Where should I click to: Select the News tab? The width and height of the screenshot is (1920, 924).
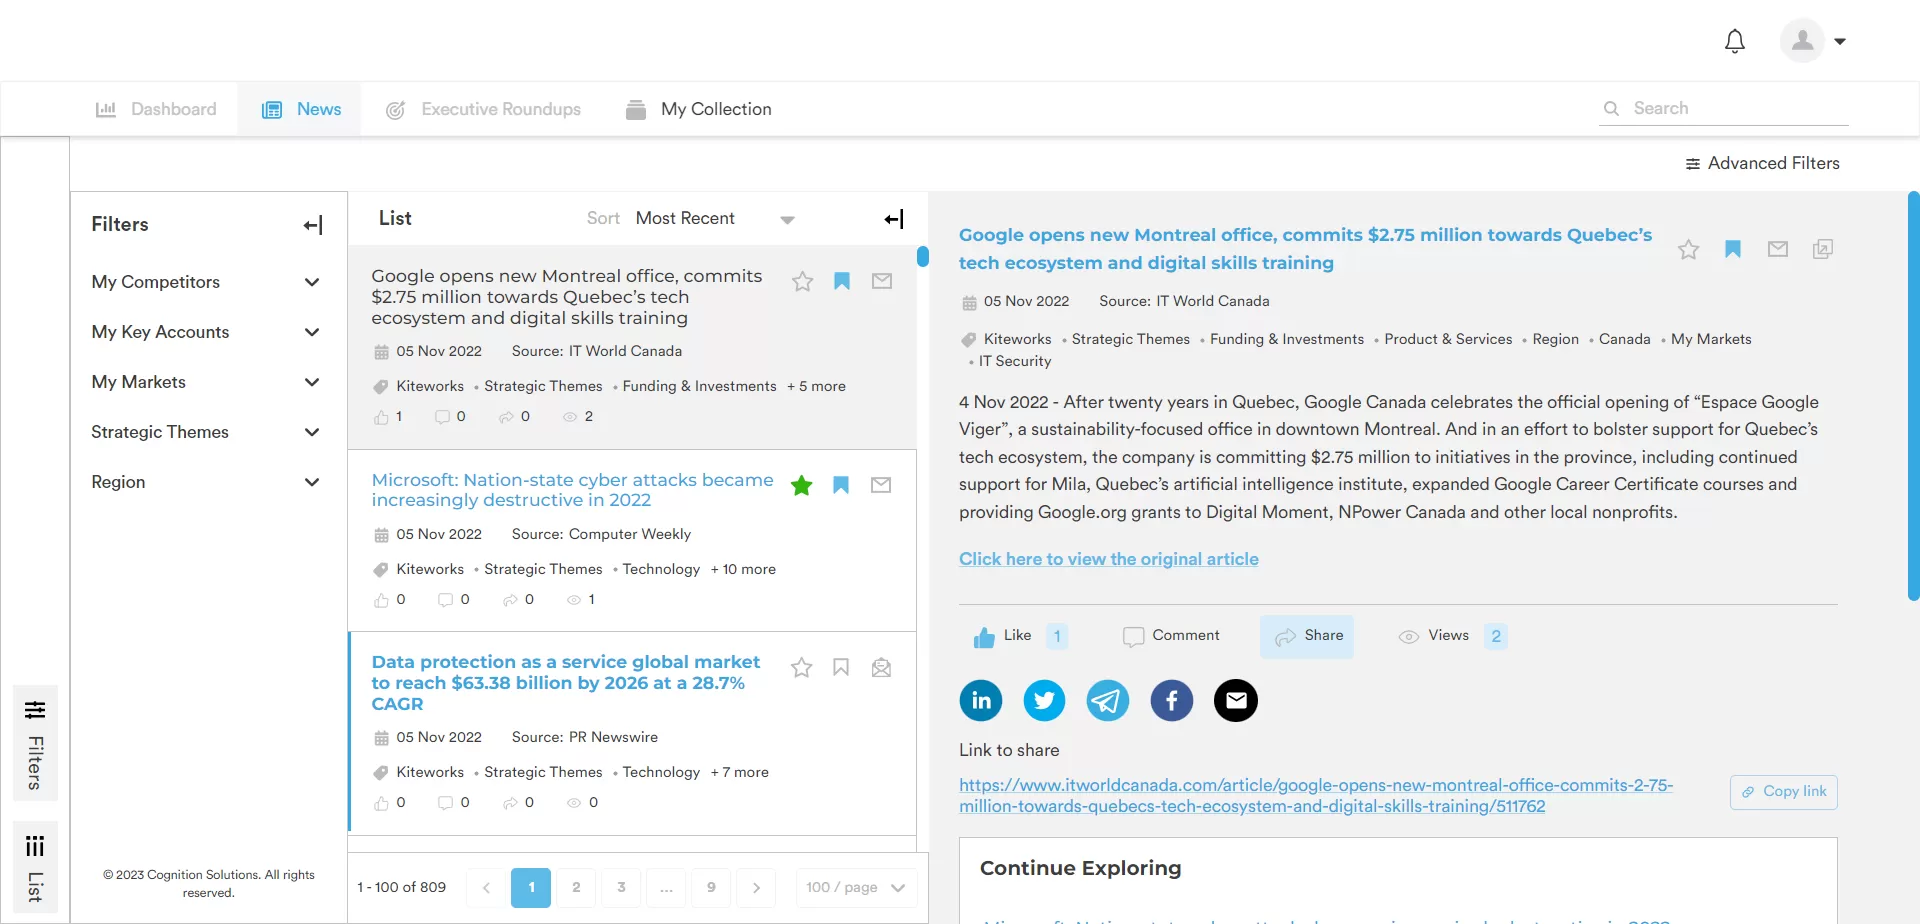point(300,109)
